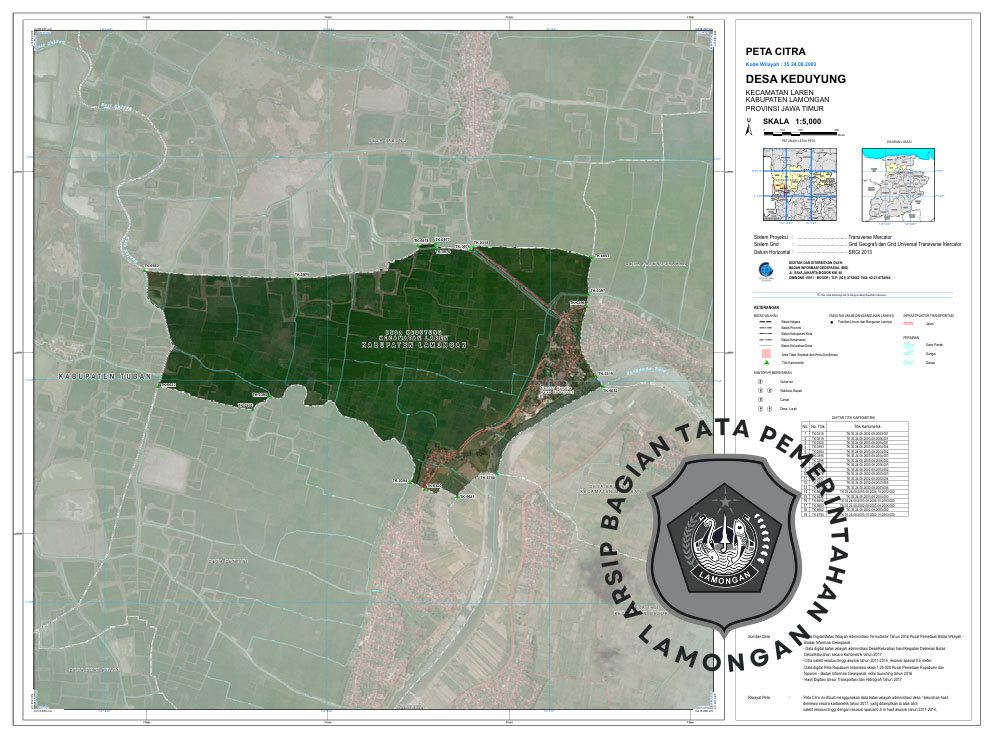Click the Camat office symbol in legend
Screen dimensions: 997x740
760,400
